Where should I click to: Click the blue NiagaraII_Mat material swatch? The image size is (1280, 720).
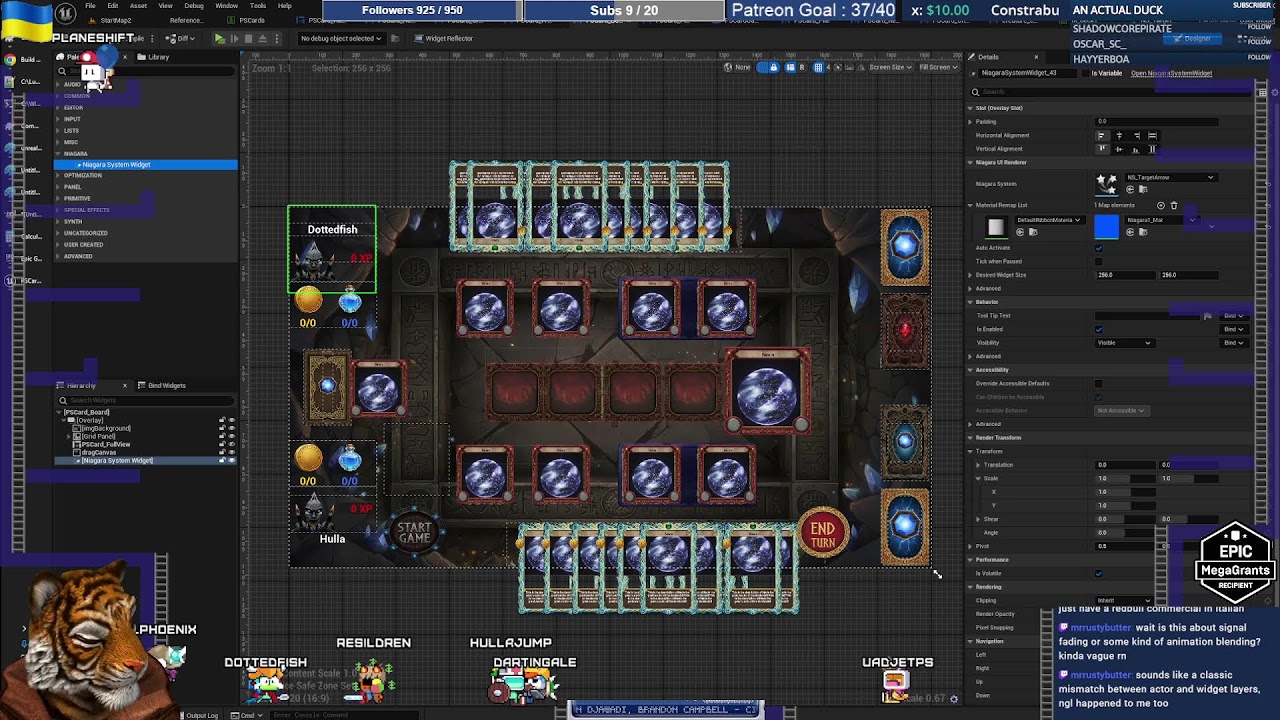(x=1106, y=226)
